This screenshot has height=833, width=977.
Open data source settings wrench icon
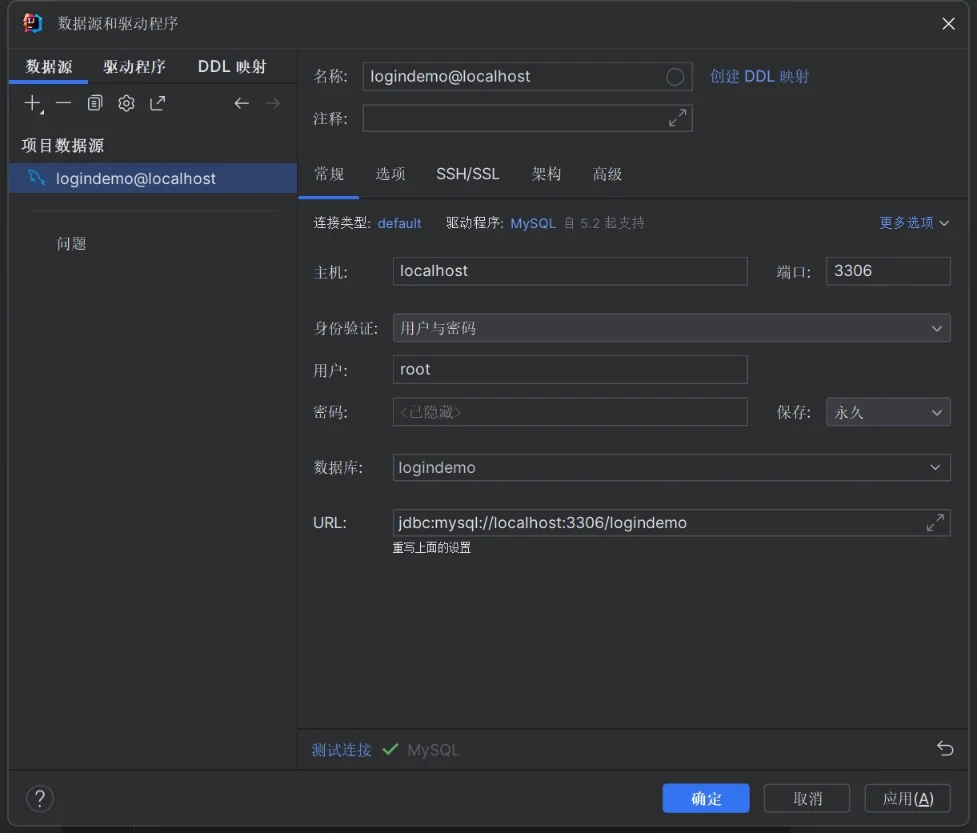[126, 103]
